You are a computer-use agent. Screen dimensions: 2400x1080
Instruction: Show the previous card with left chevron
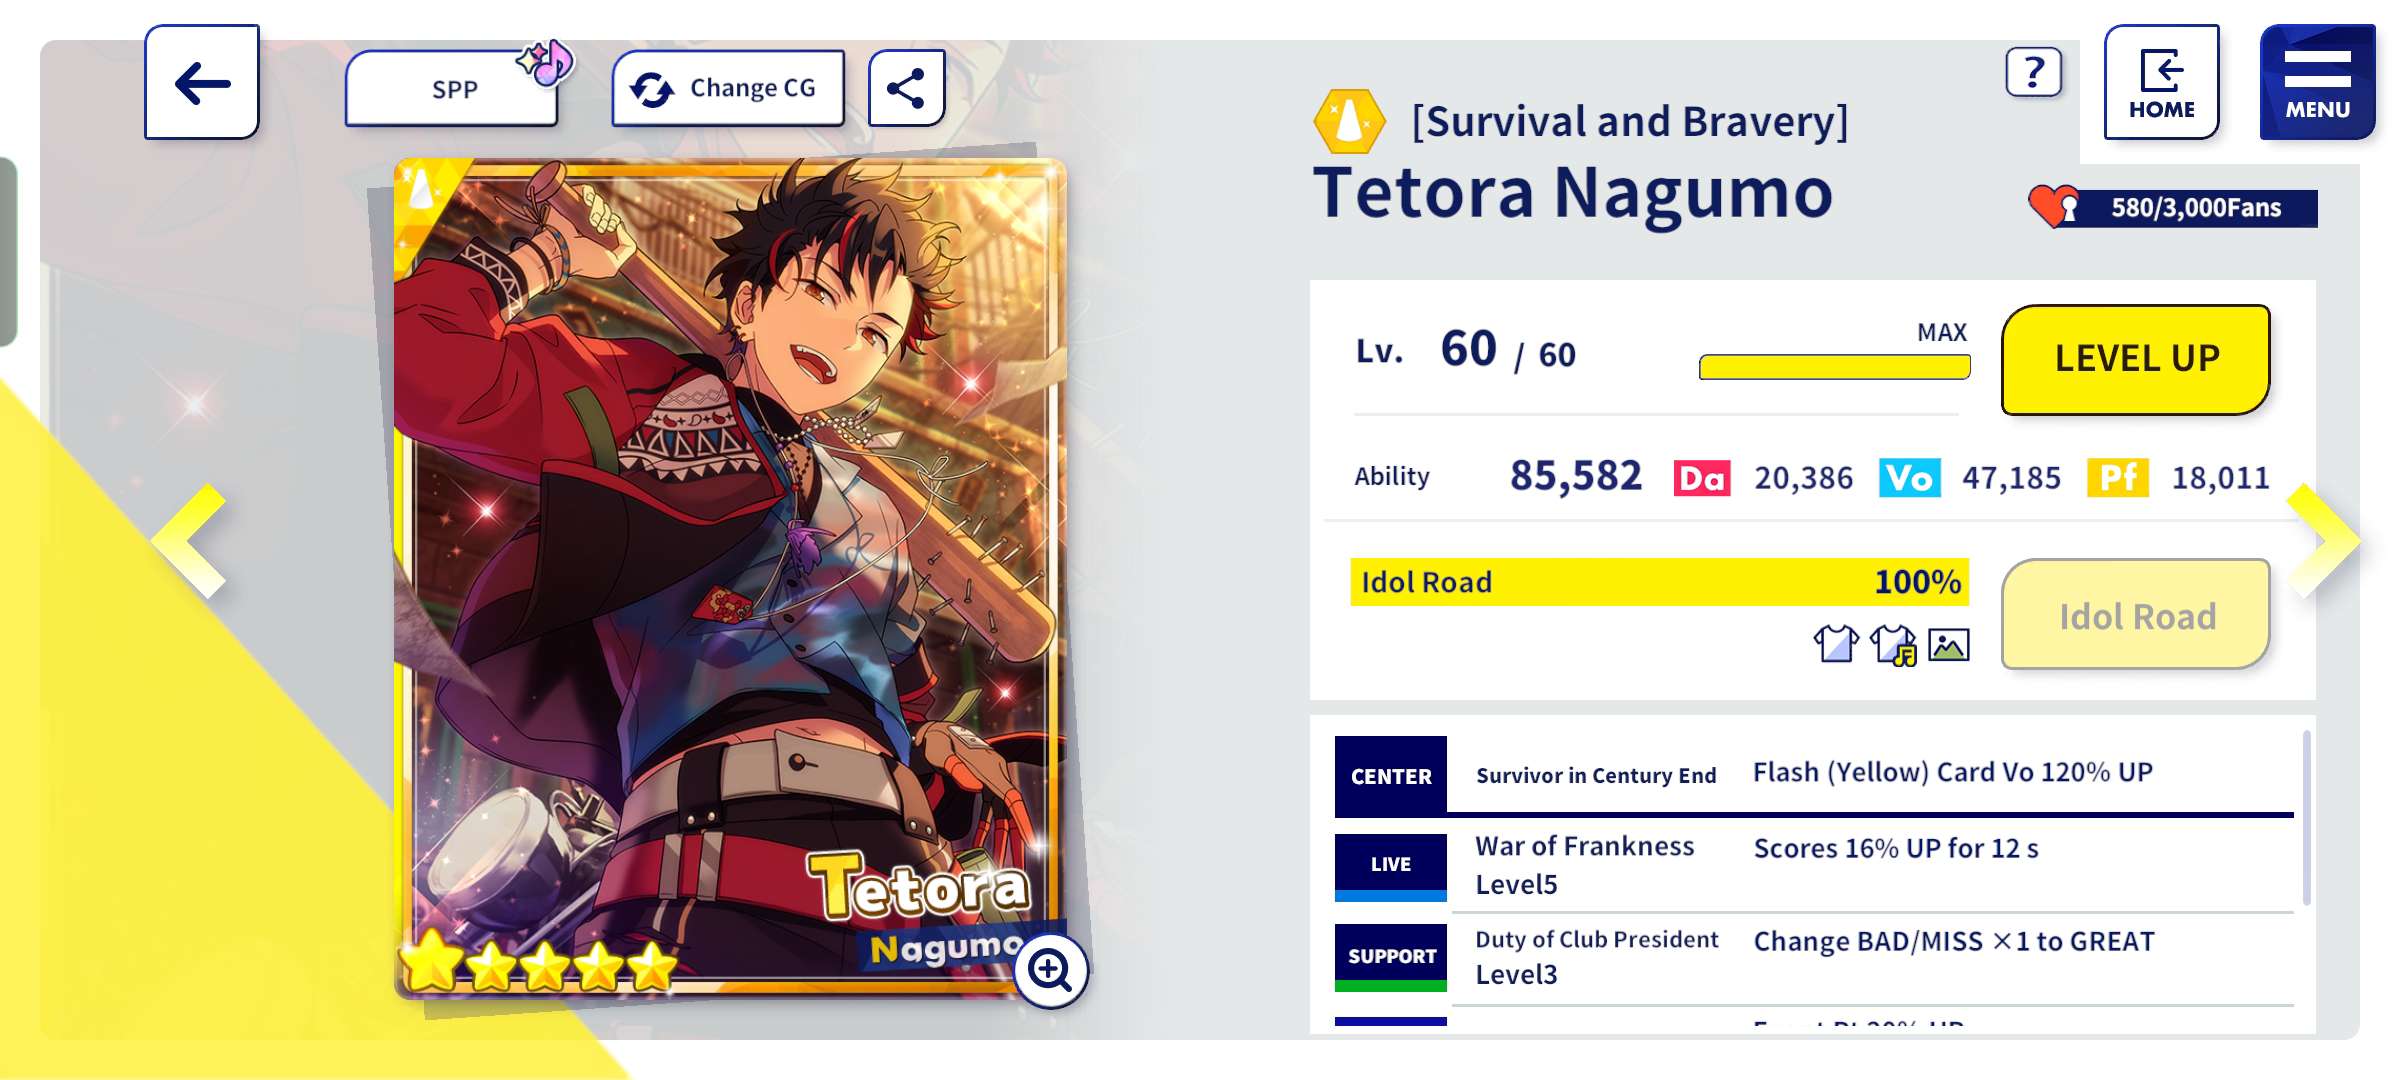[192, 541]
